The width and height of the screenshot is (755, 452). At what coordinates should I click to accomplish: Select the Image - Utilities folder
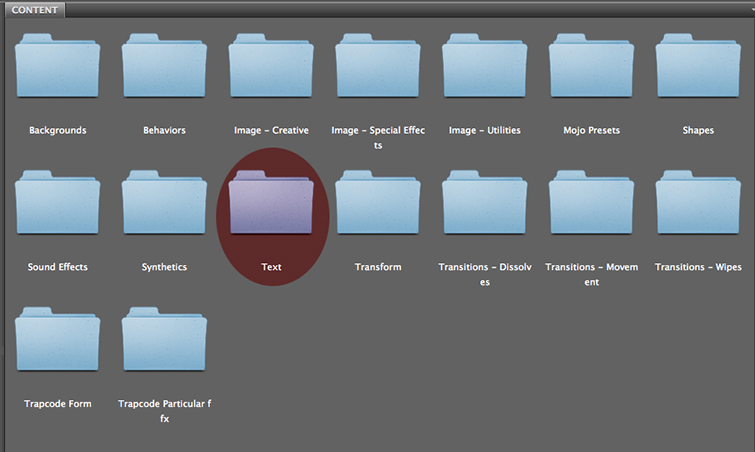point(484,68)
